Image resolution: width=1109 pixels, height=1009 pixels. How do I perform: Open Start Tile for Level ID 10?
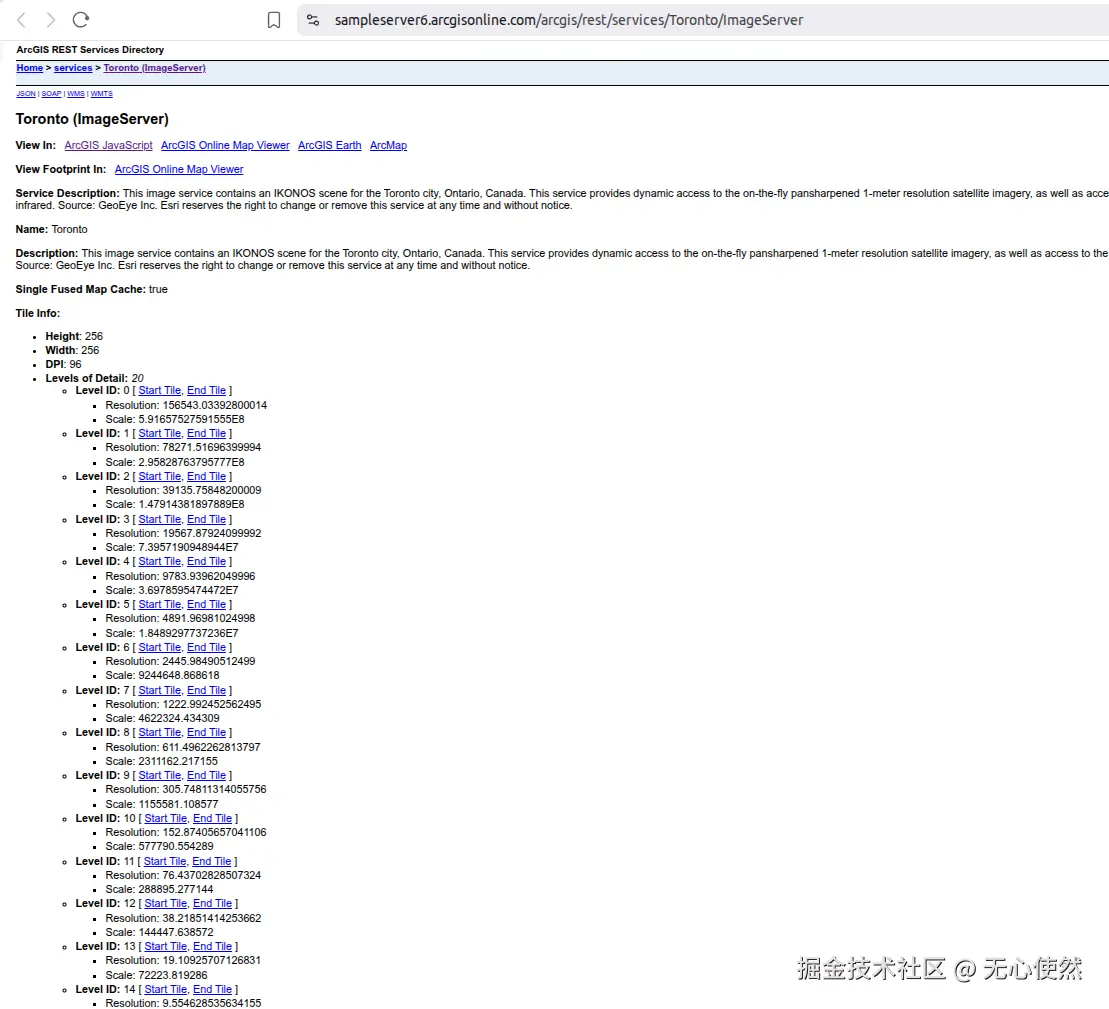[166, 818]
